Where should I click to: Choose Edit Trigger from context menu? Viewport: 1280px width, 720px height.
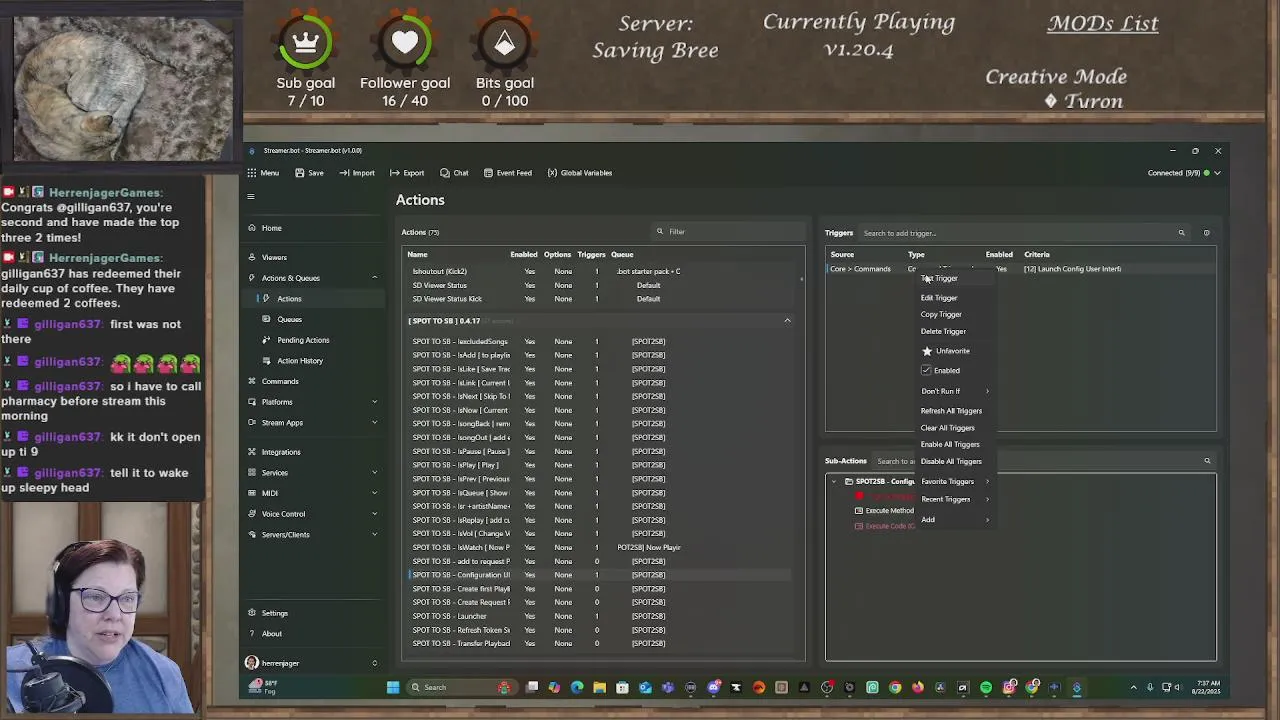(x=939, y=298)
